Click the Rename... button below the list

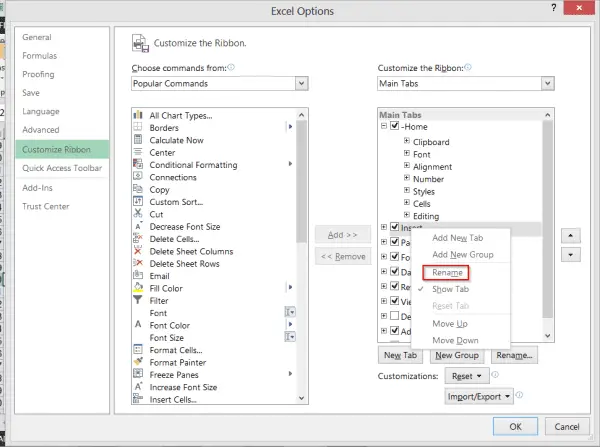[514, 355]
